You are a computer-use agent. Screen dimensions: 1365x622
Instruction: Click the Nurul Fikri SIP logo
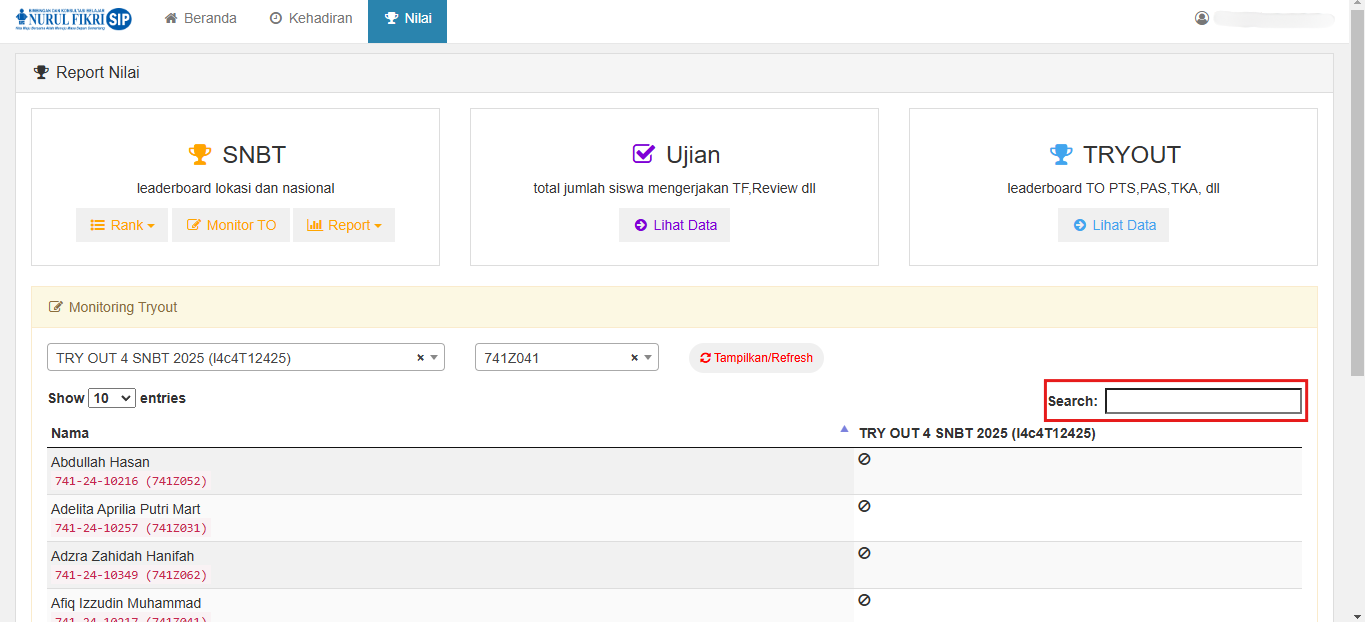(x=73, y=19)
